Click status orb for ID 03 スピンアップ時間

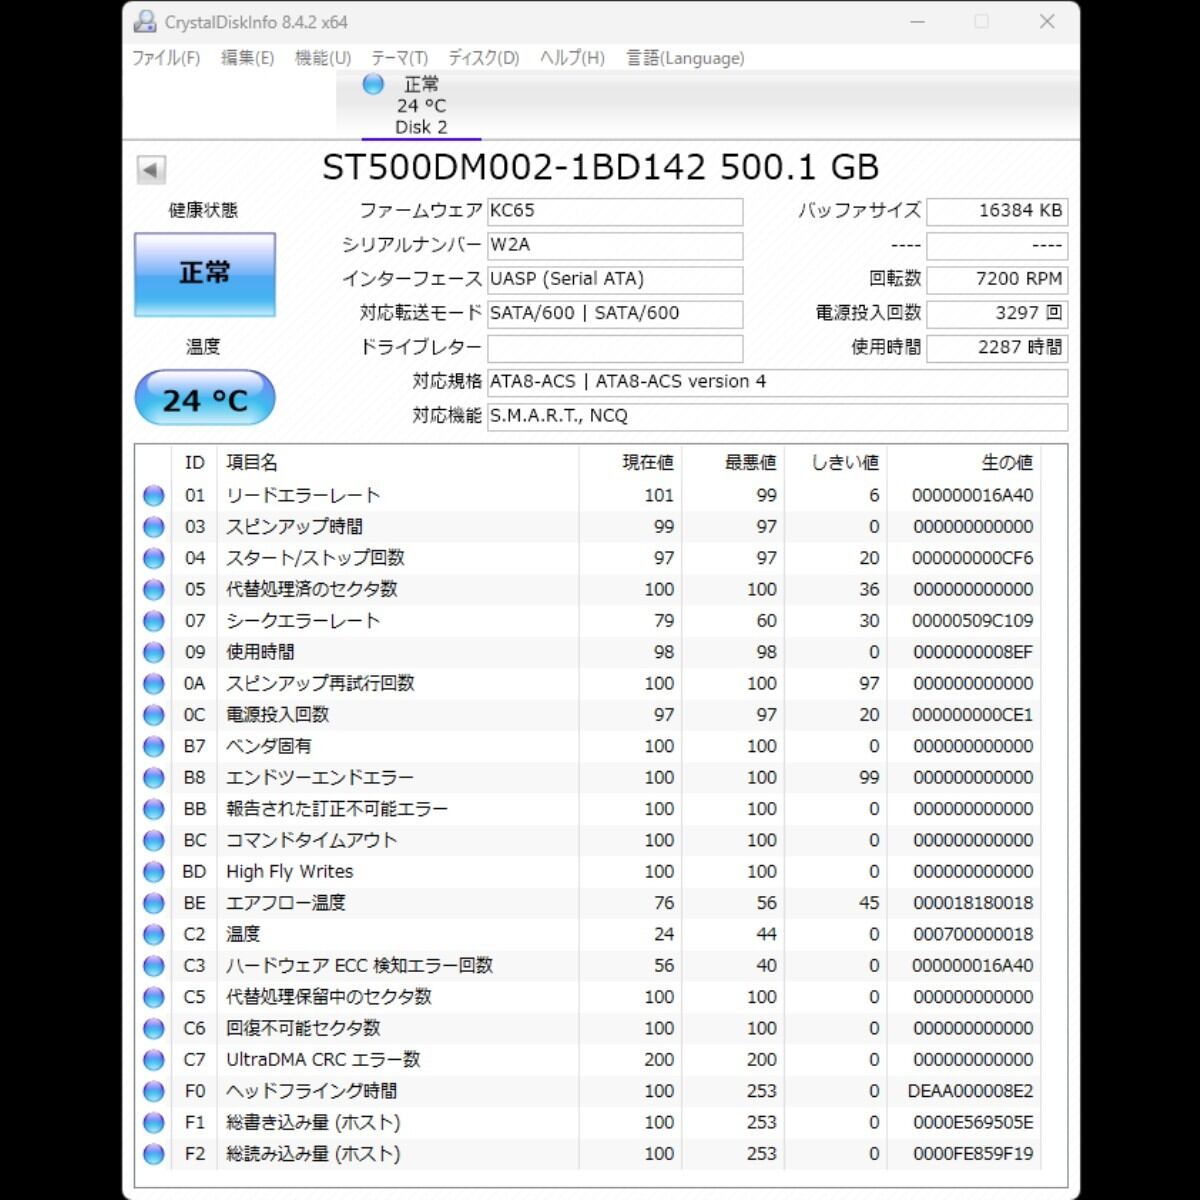[x=153, y=527]
